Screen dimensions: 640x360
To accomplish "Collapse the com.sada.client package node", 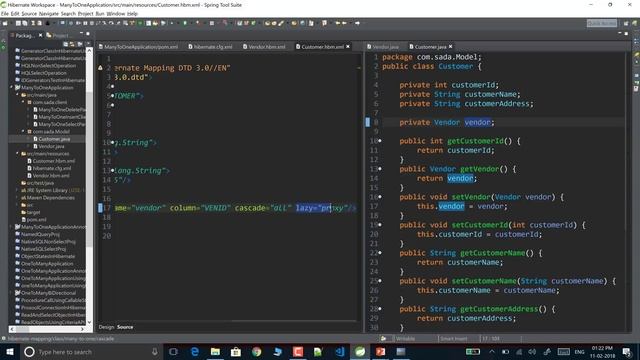I will [23, 102].
